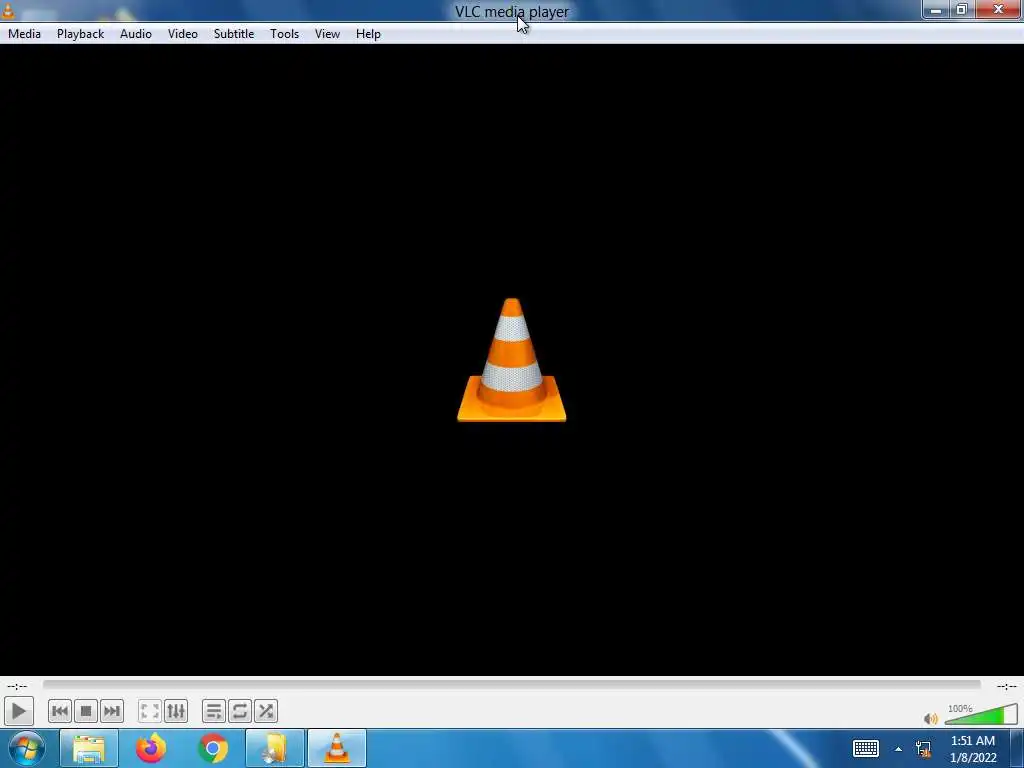Adjust the volume slider
This screenshot has width=1024, height=768.
pos(981,714)
